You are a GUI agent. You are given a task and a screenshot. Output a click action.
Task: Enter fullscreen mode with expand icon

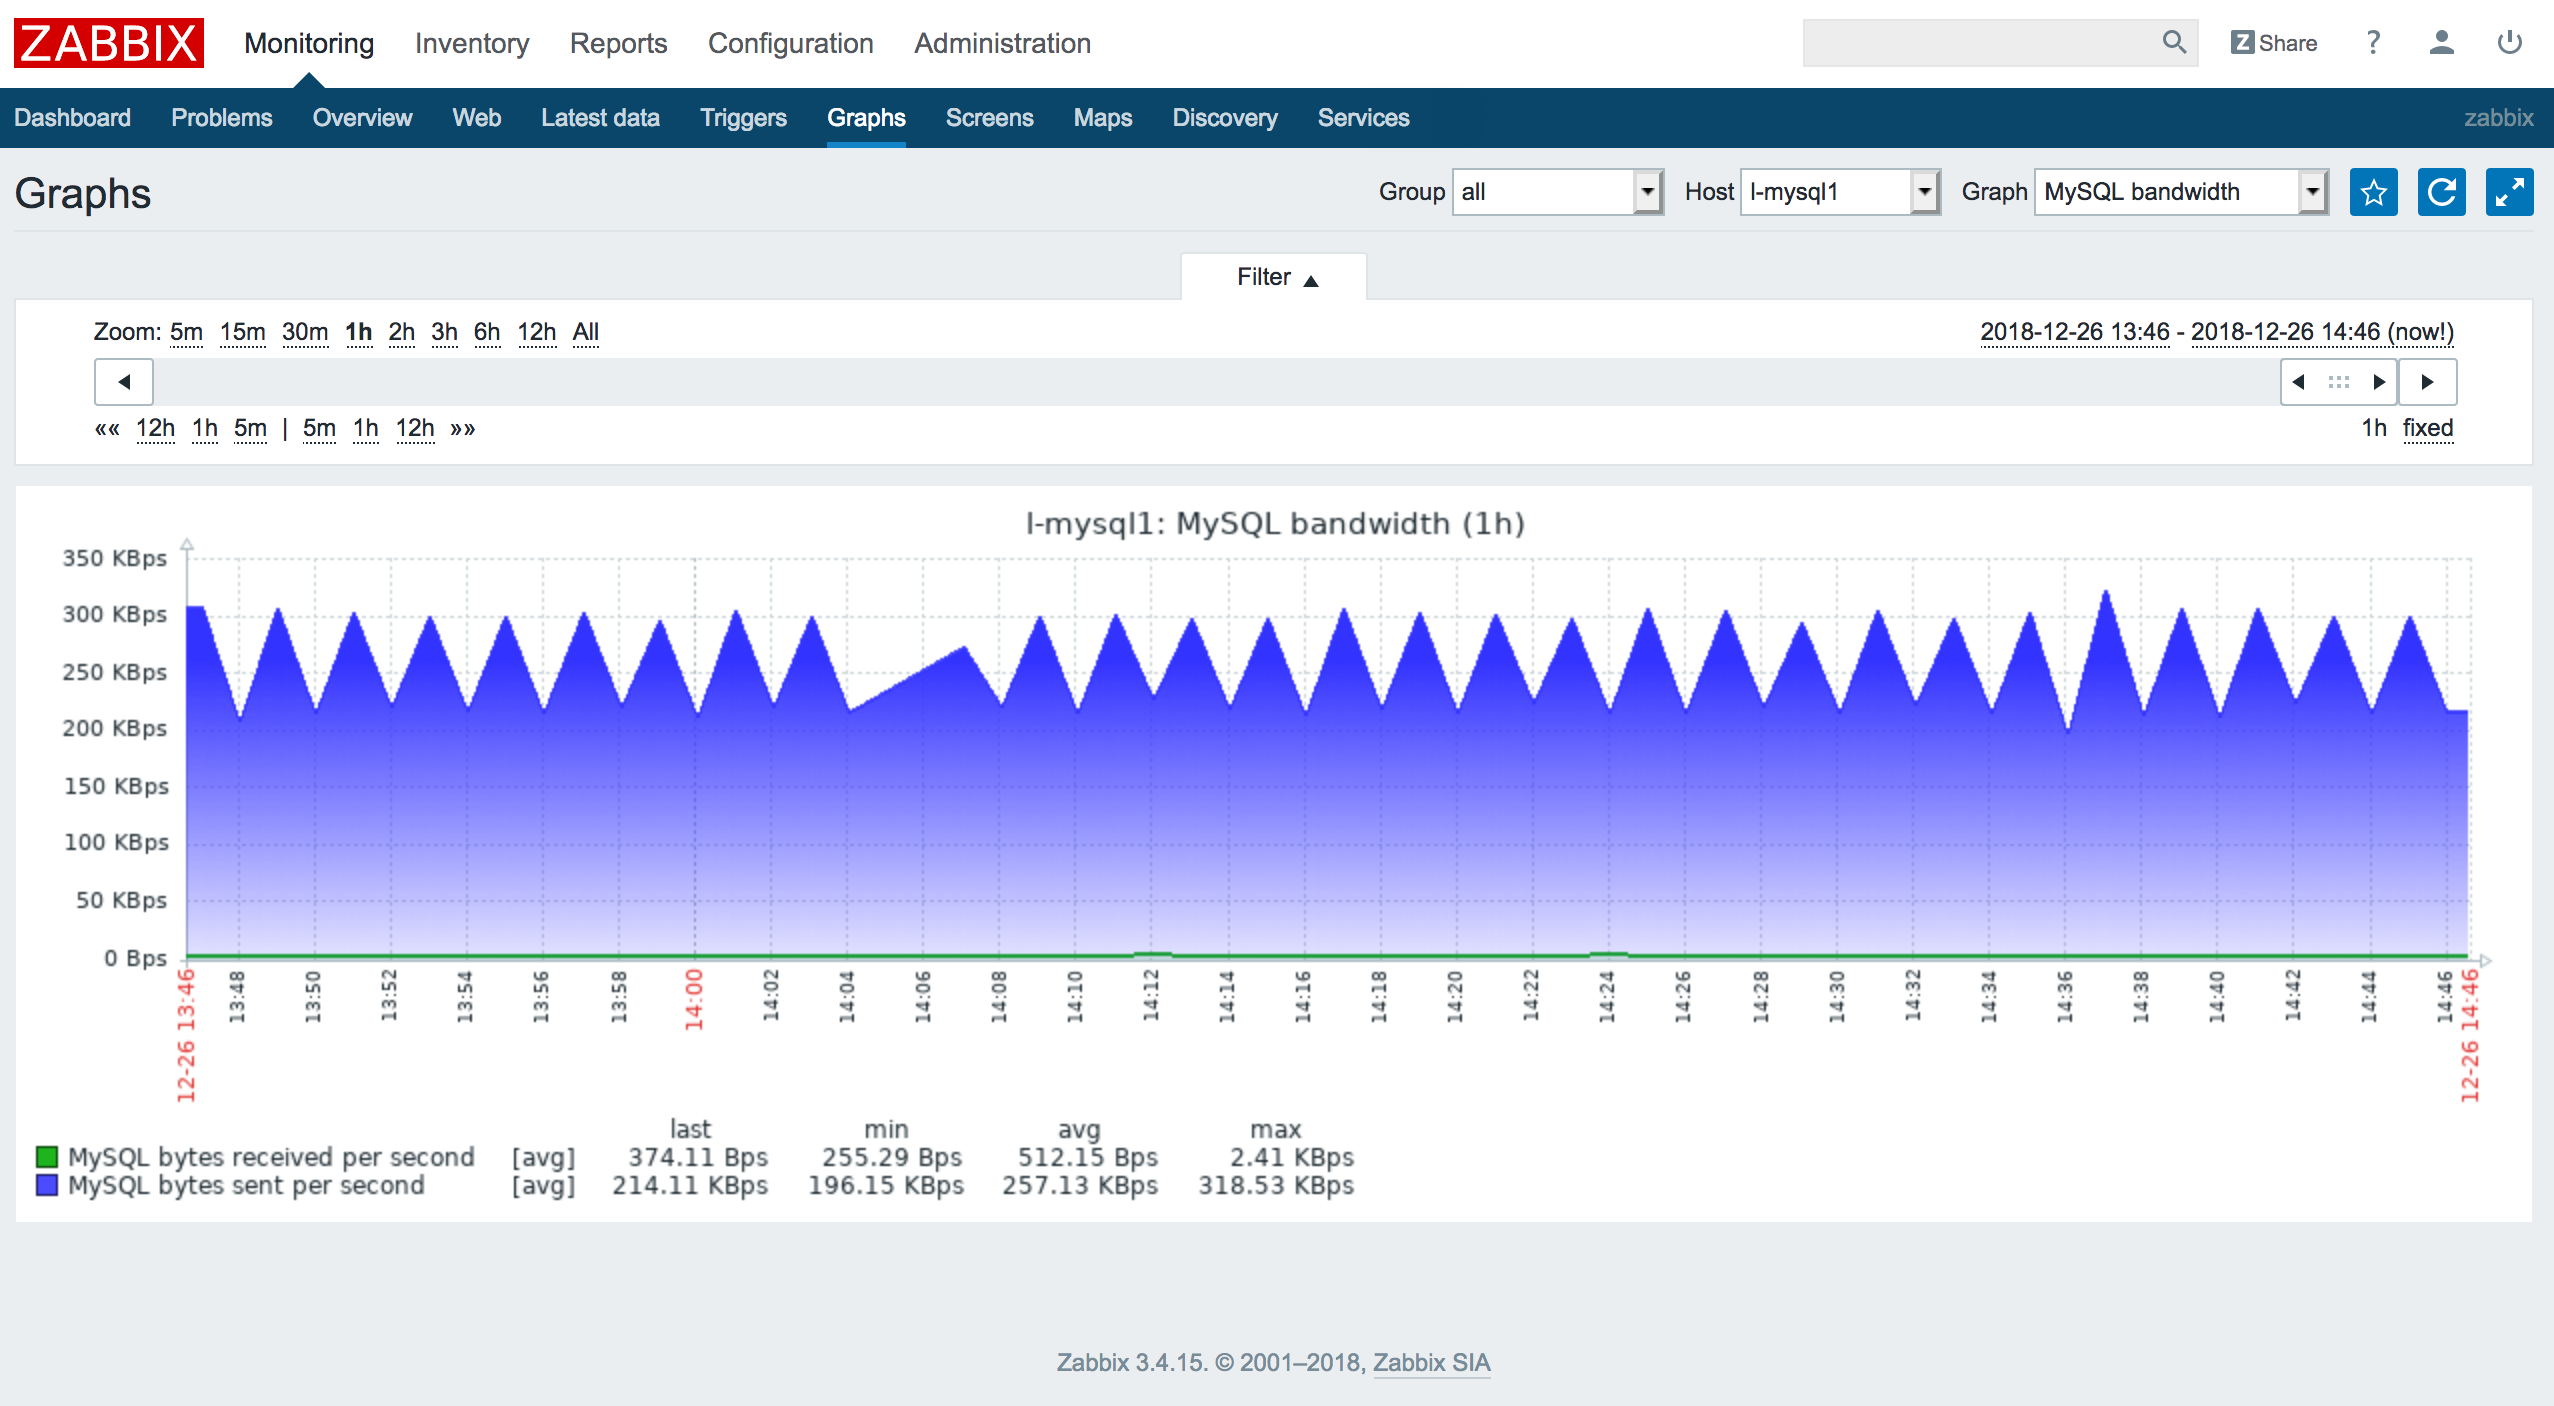tap(2509, 192)
